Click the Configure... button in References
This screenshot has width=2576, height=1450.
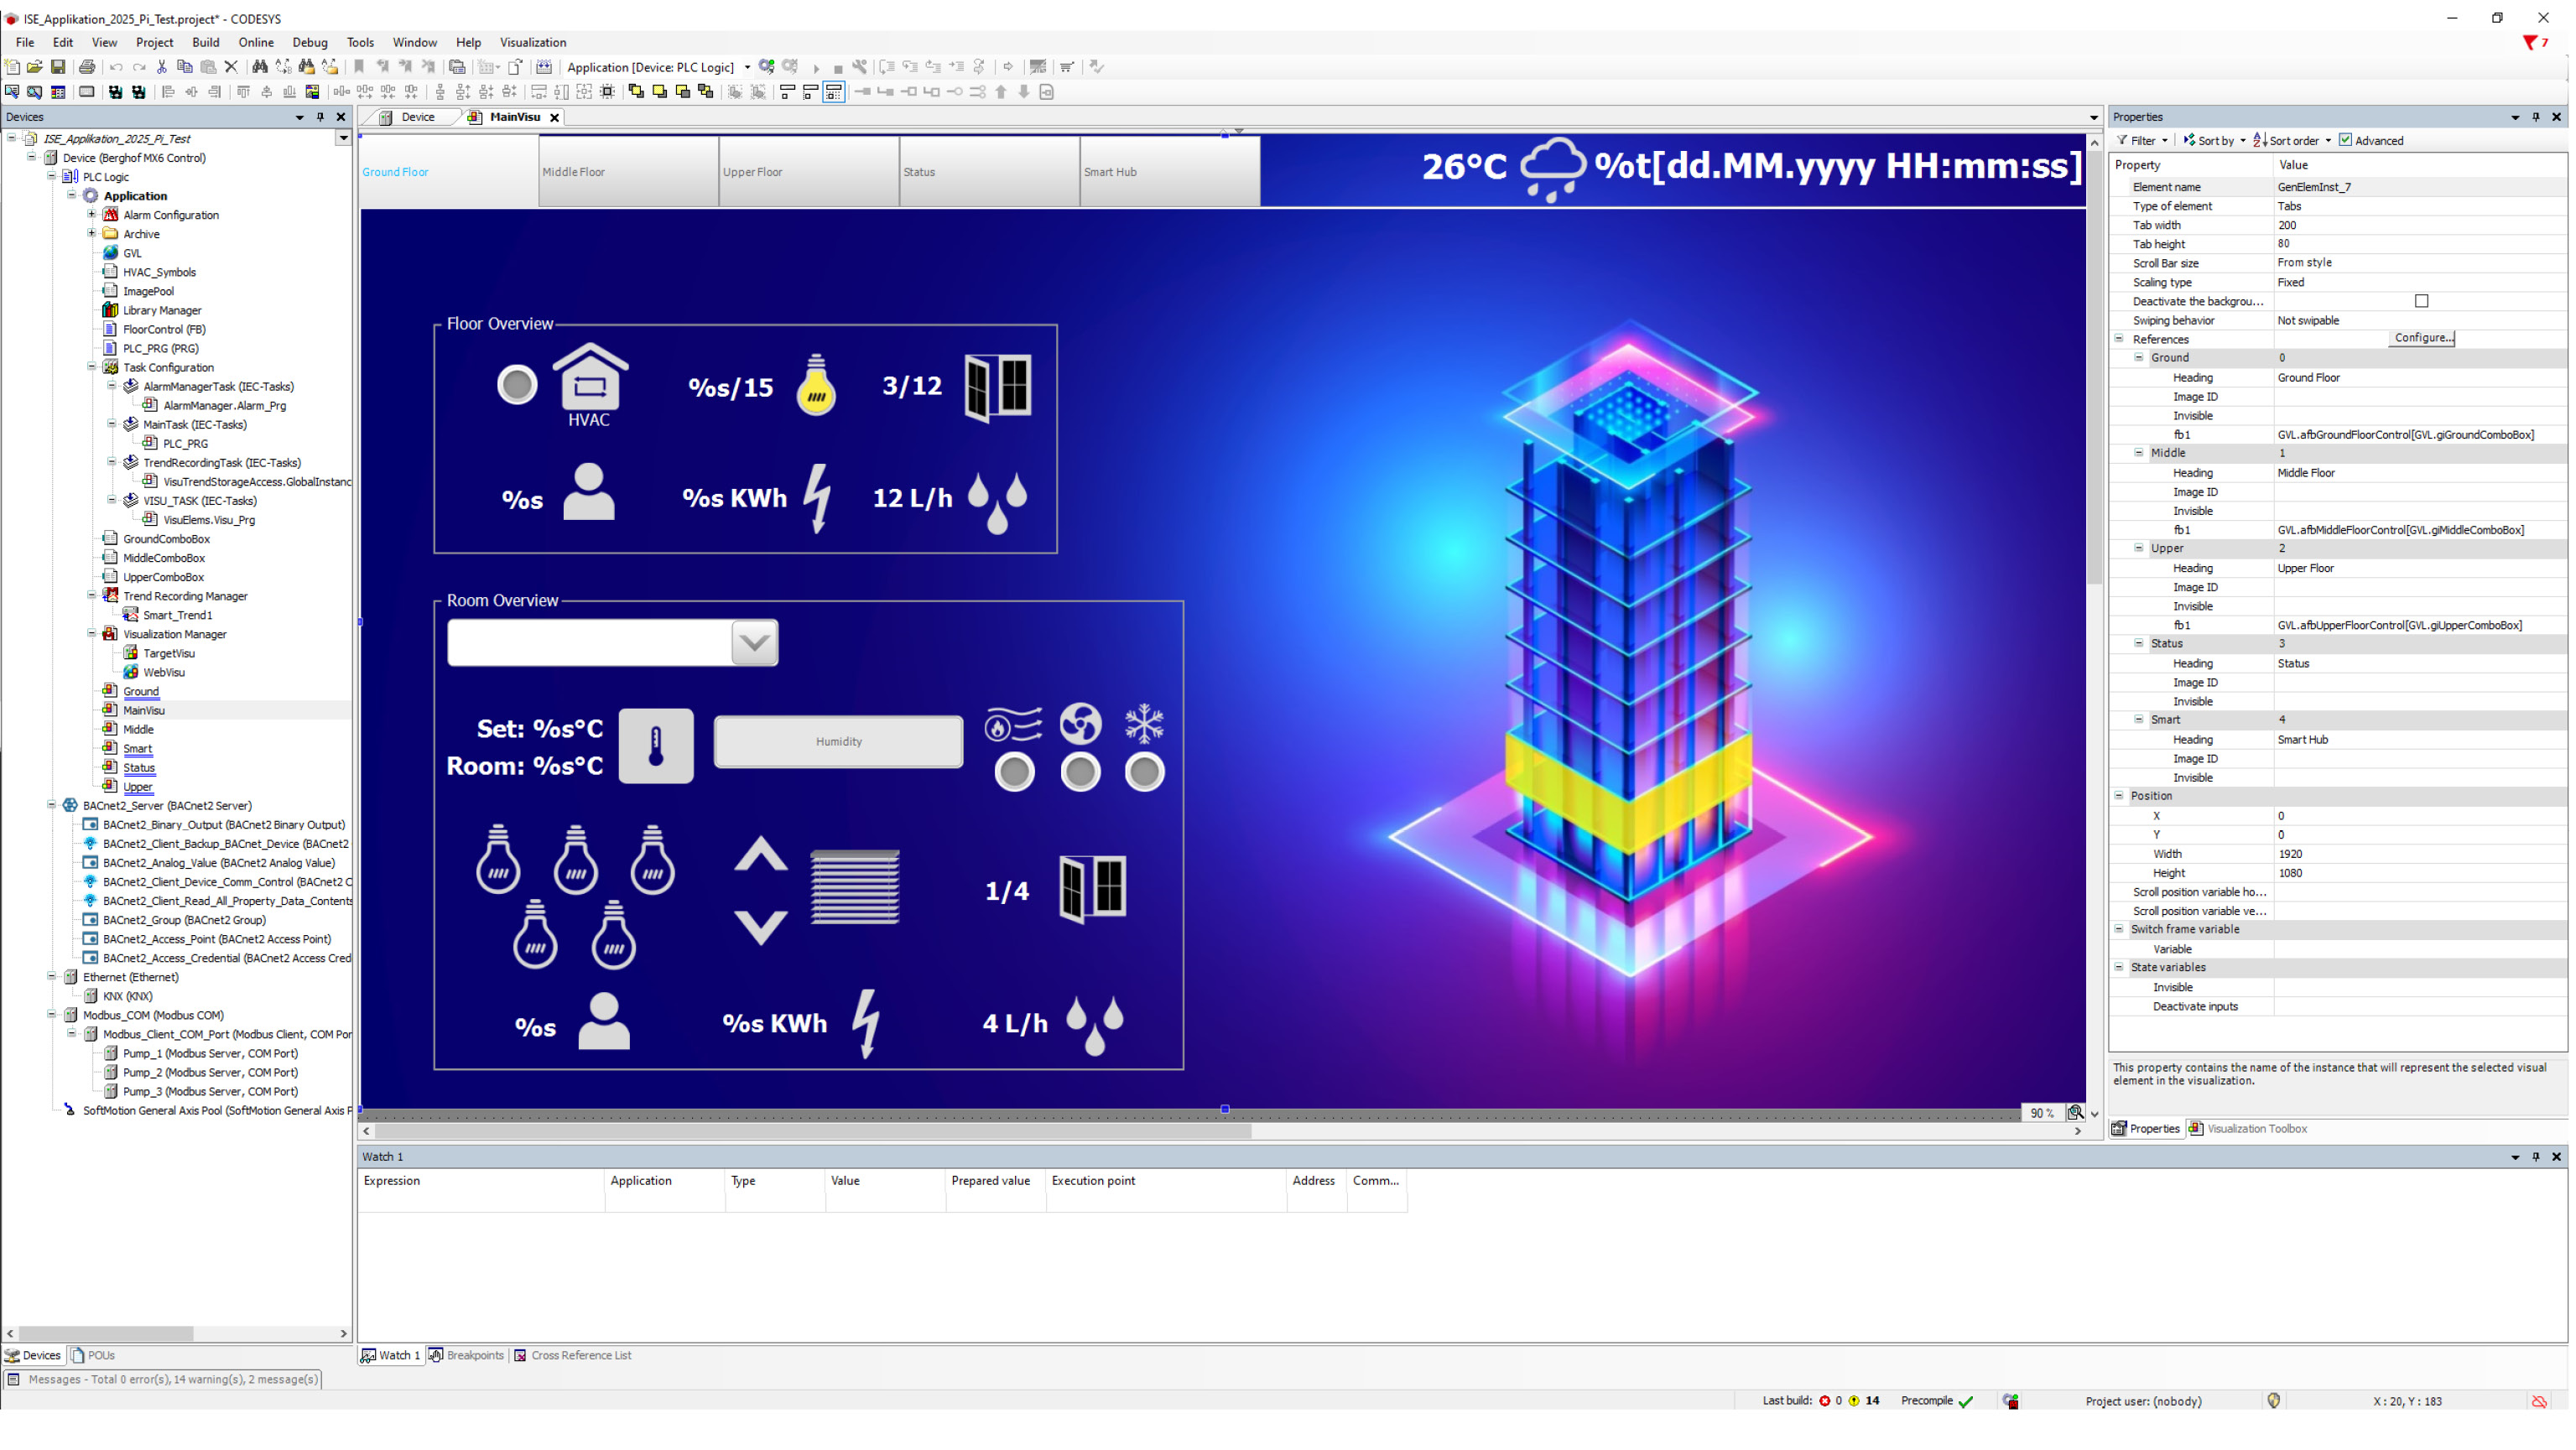pos(2423,338)
